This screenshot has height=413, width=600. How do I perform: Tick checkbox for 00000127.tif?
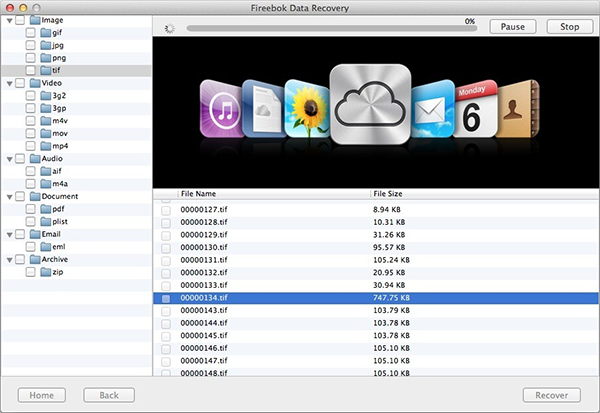click(166, 210)
